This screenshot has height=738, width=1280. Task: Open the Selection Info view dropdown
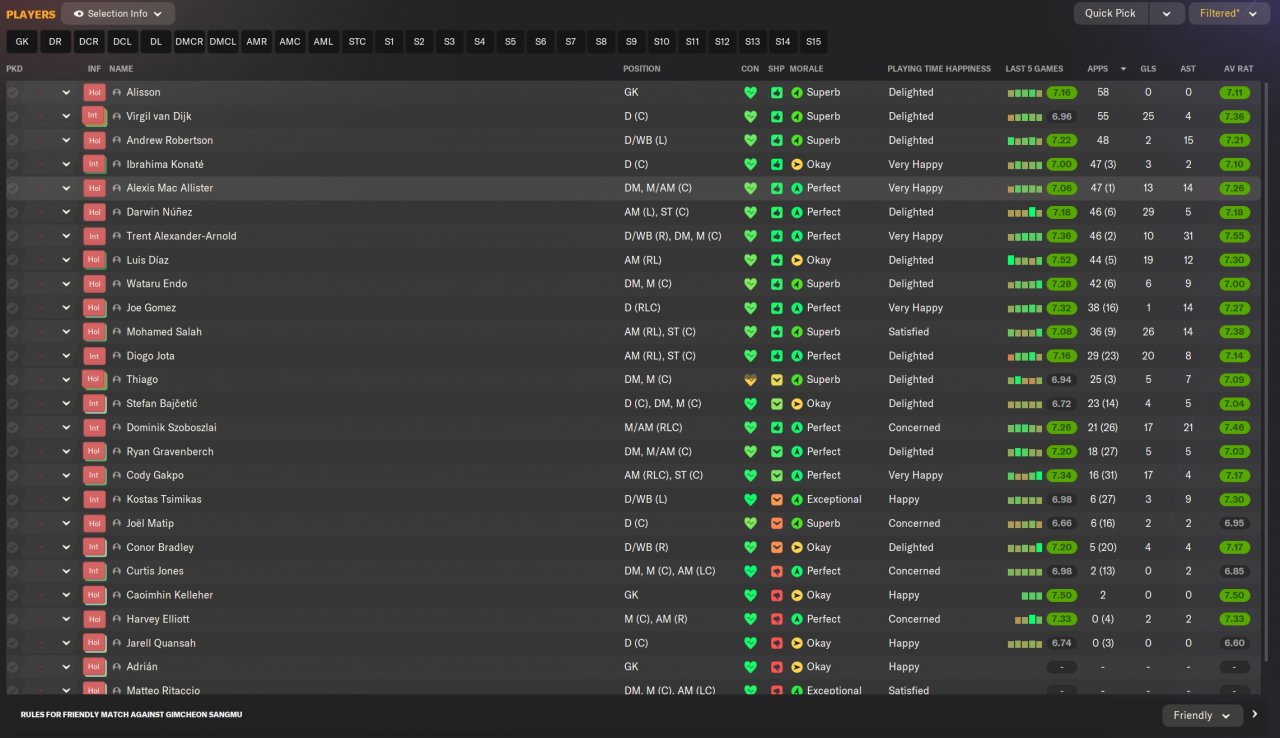point(118,14)
